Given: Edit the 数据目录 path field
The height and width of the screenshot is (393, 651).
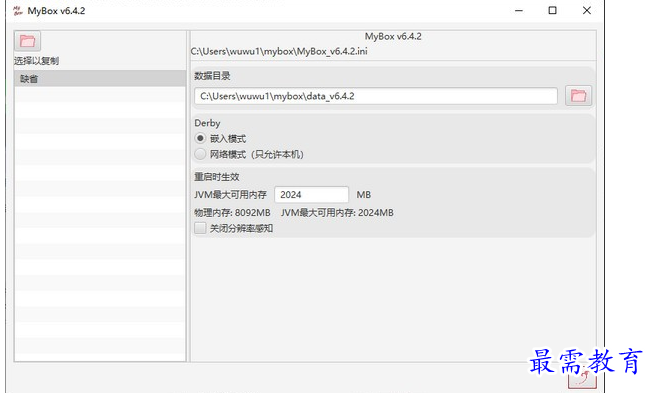Looking at the screenshot, I should (376, 96).
